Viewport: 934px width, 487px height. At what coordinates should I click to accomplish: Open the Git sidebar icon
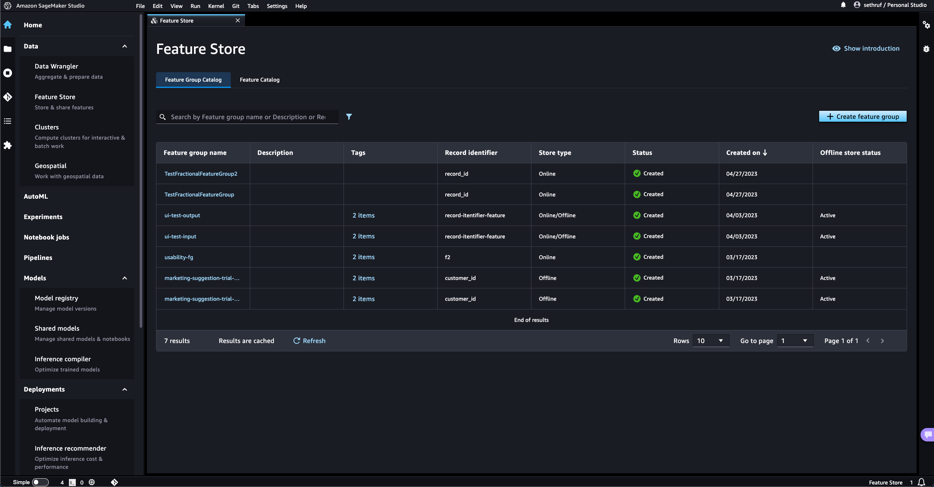[x=8, y=96]
